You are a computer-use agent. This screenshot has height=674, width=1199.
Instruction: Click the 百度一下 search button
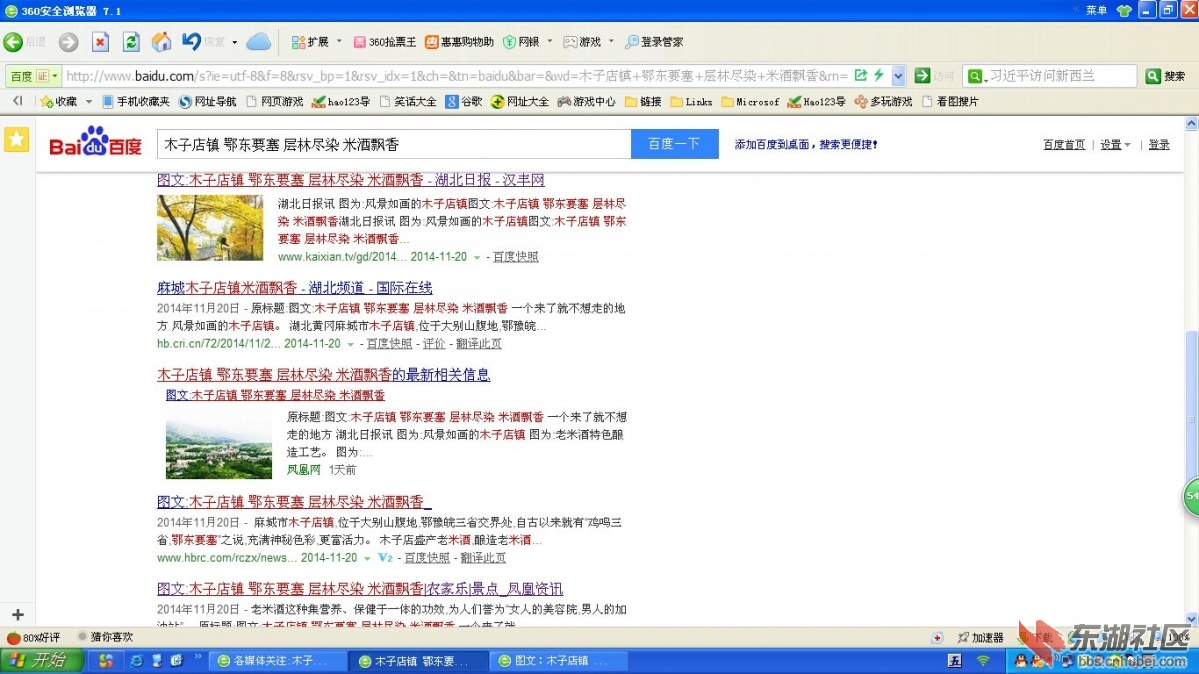click(x=674, y=144)
